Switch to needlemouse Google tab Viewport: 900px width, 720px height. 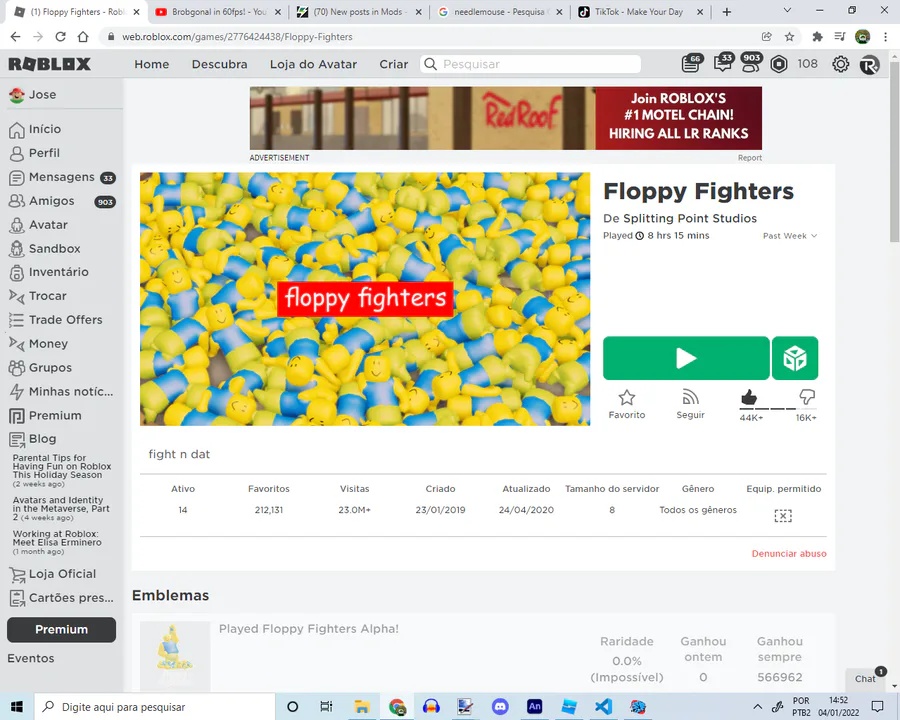[499, 12]
